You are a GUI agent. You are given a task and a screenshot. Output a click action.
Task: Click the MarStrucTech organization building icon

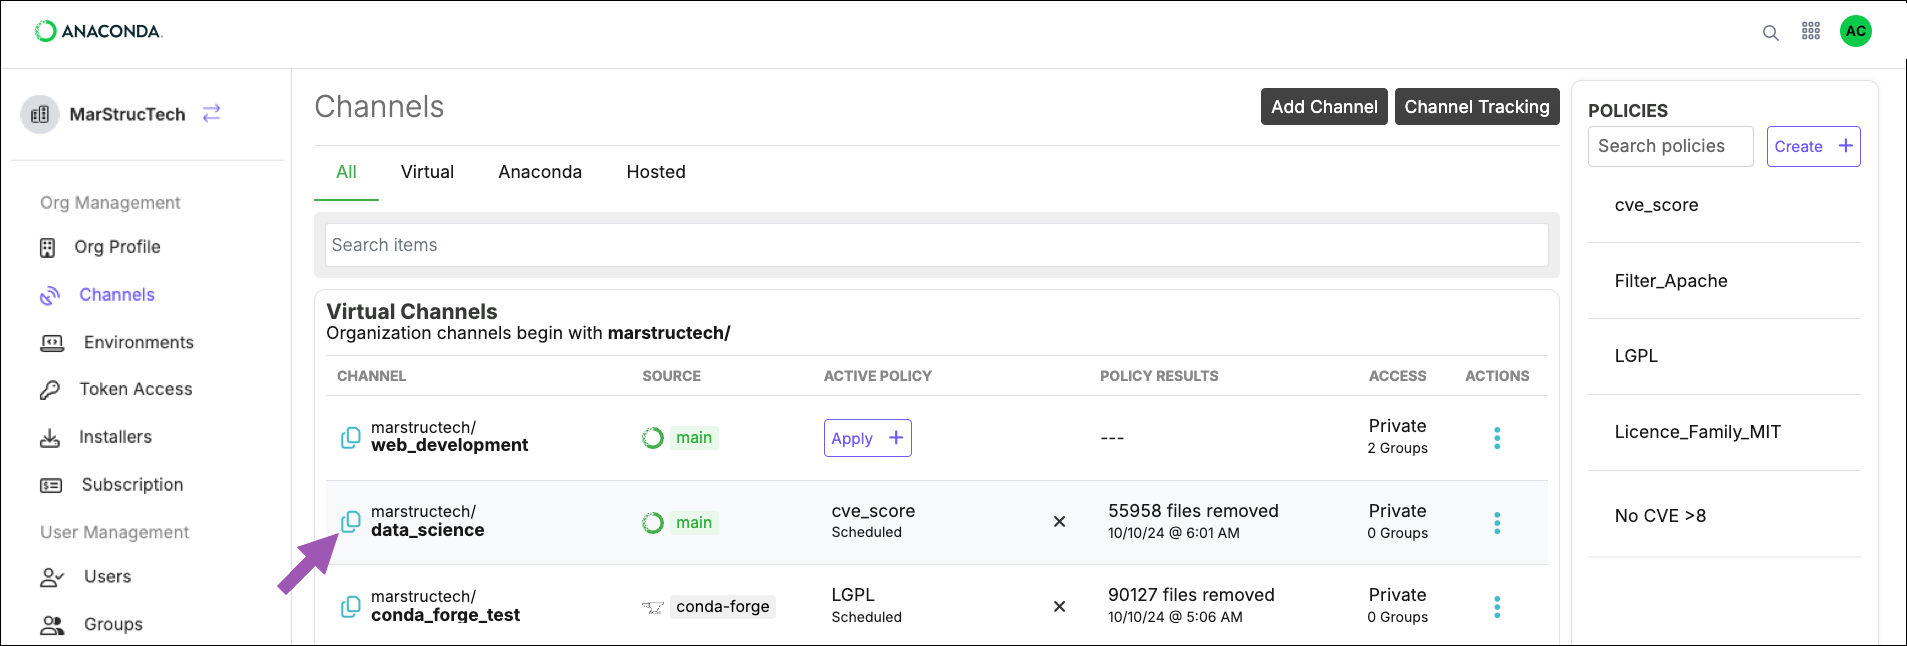[40, 114]
